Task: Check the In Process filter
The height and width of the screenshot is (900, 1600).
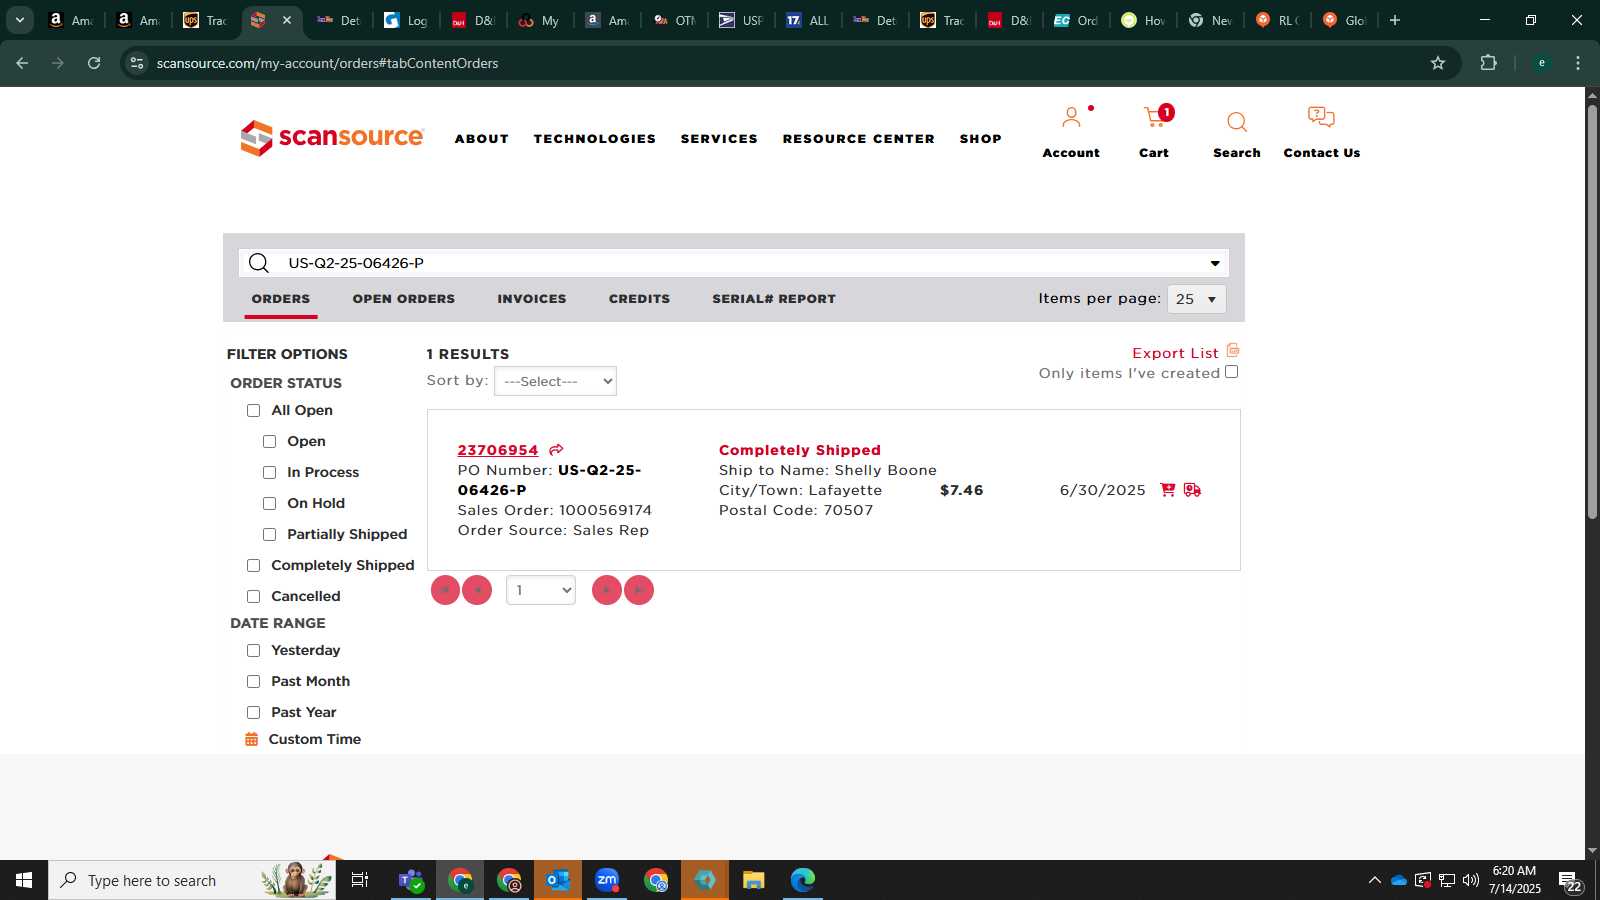Action: [x=270, y=473]
